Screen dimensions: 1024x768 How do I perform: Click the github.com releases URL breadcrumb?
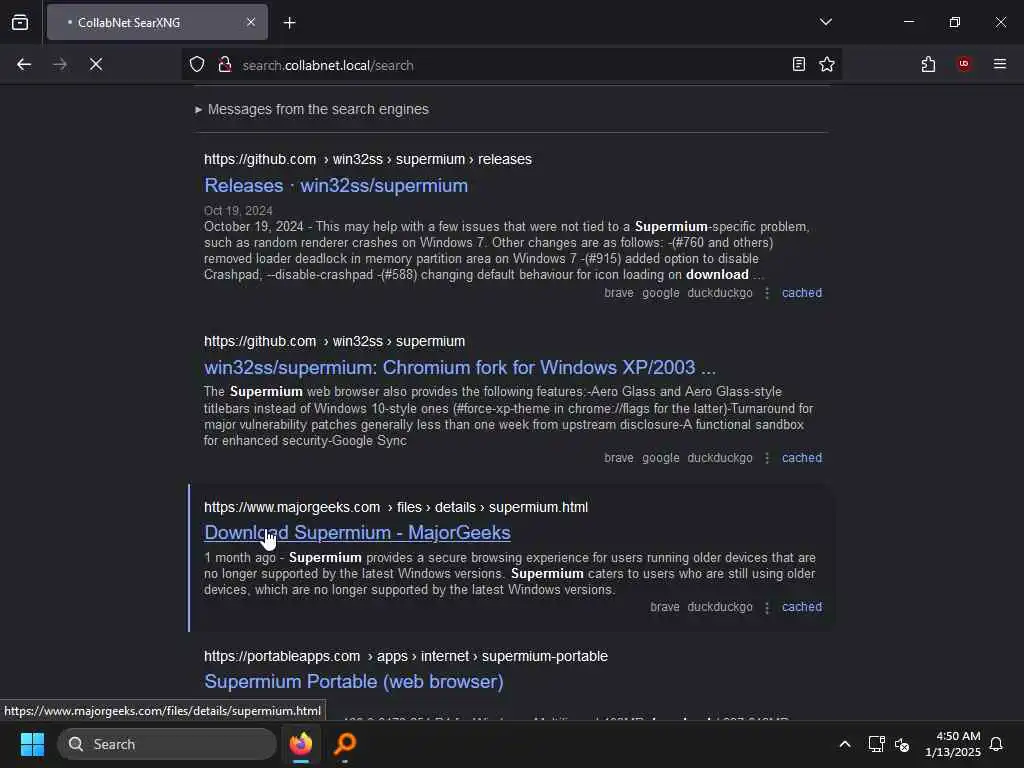[368, 159]
